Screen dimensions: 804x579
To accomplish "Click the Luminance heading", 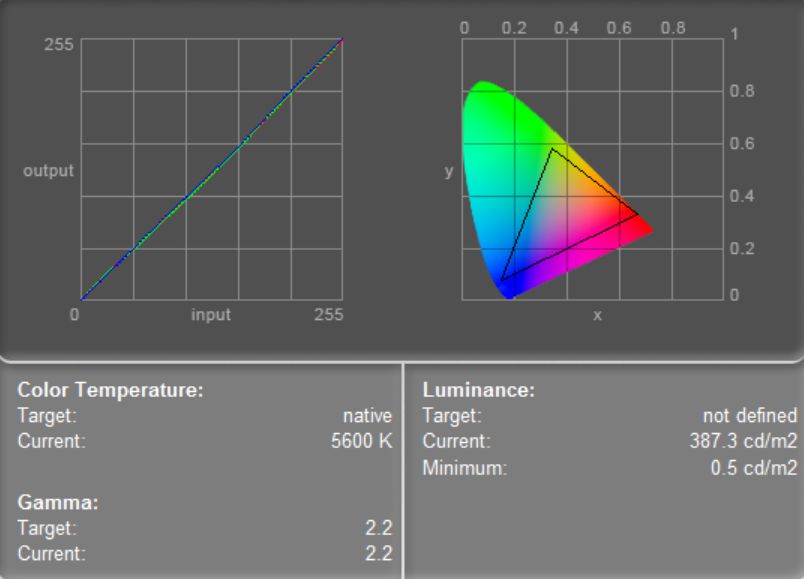I will [x=478, y=390].
